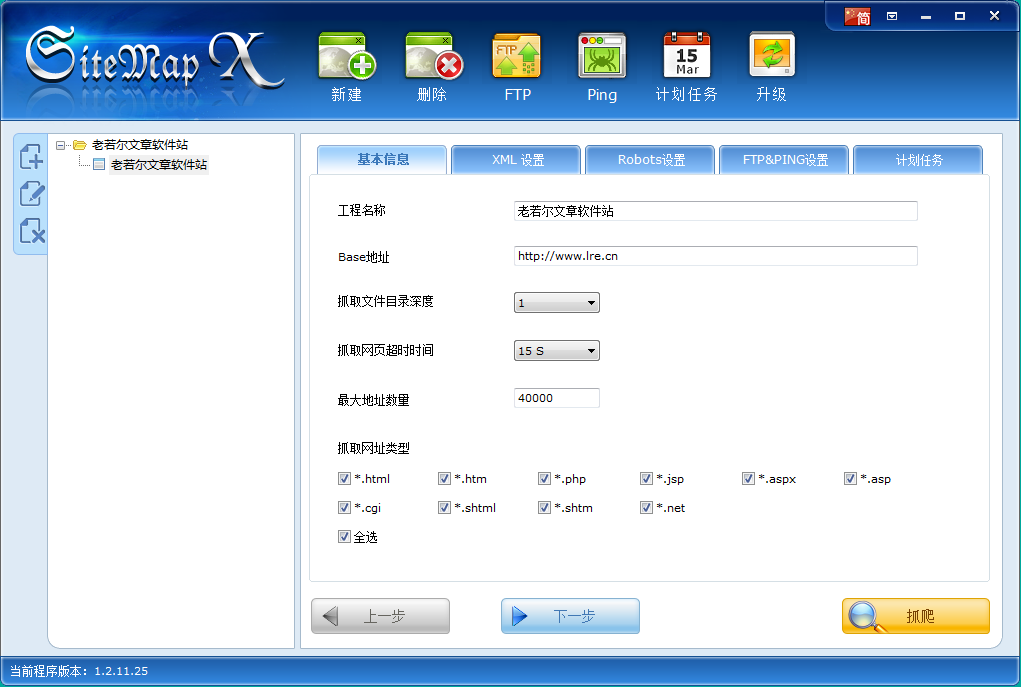Toggle the *.php checkbox
This screenshot has height=687, width=1021.
click(x=544, y=479)
